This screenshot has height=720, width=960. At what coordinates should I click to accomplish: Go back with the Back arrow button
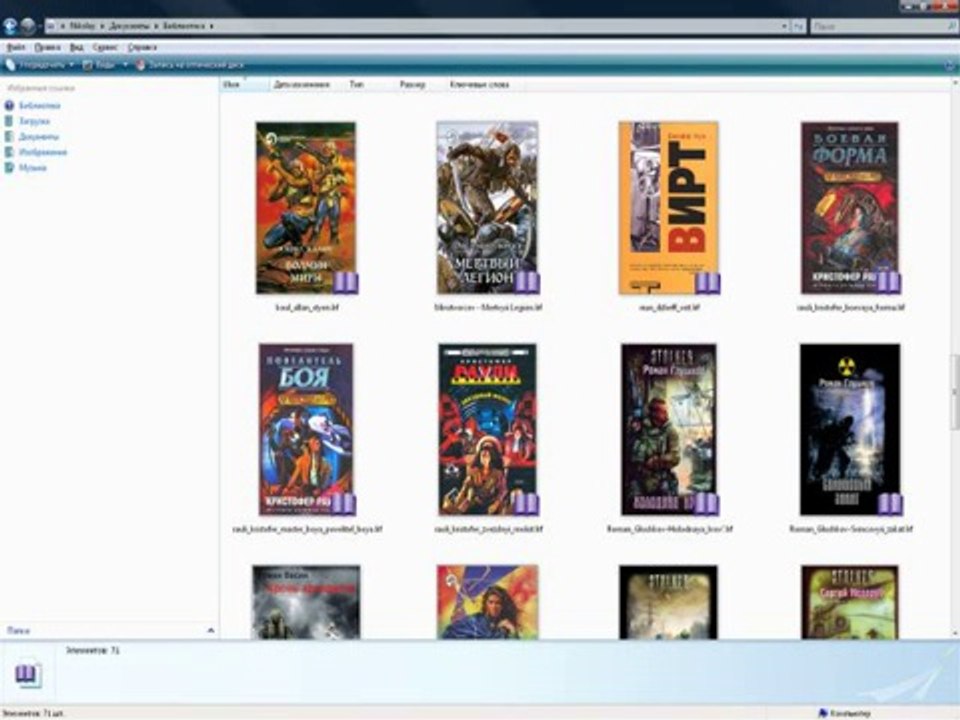10,26
